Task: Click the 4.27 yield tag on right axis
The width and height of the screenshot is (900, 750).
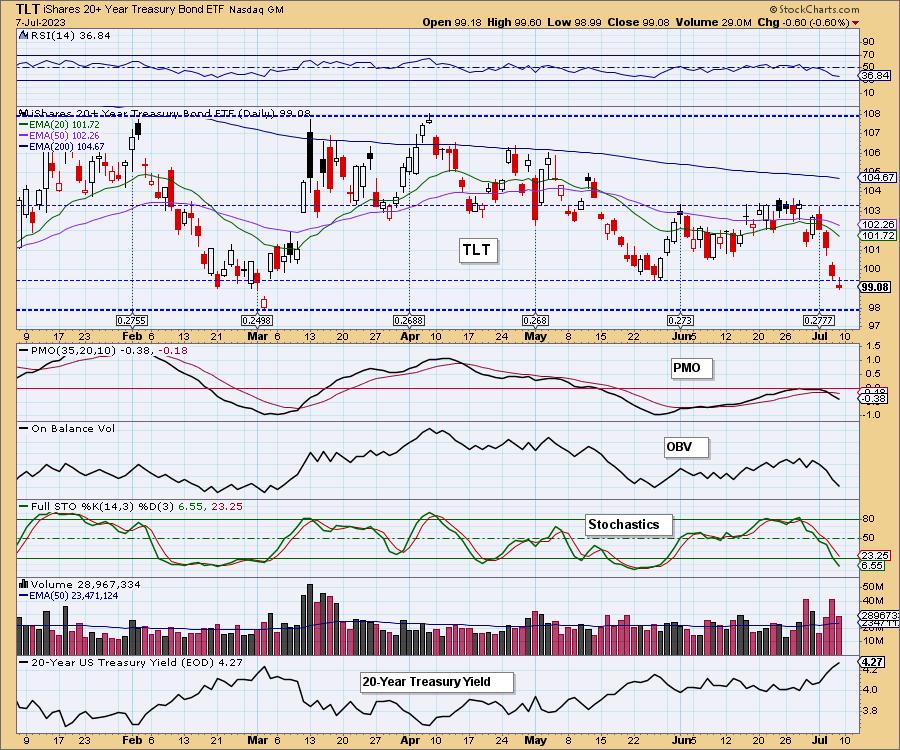Action: pos(871,662)
